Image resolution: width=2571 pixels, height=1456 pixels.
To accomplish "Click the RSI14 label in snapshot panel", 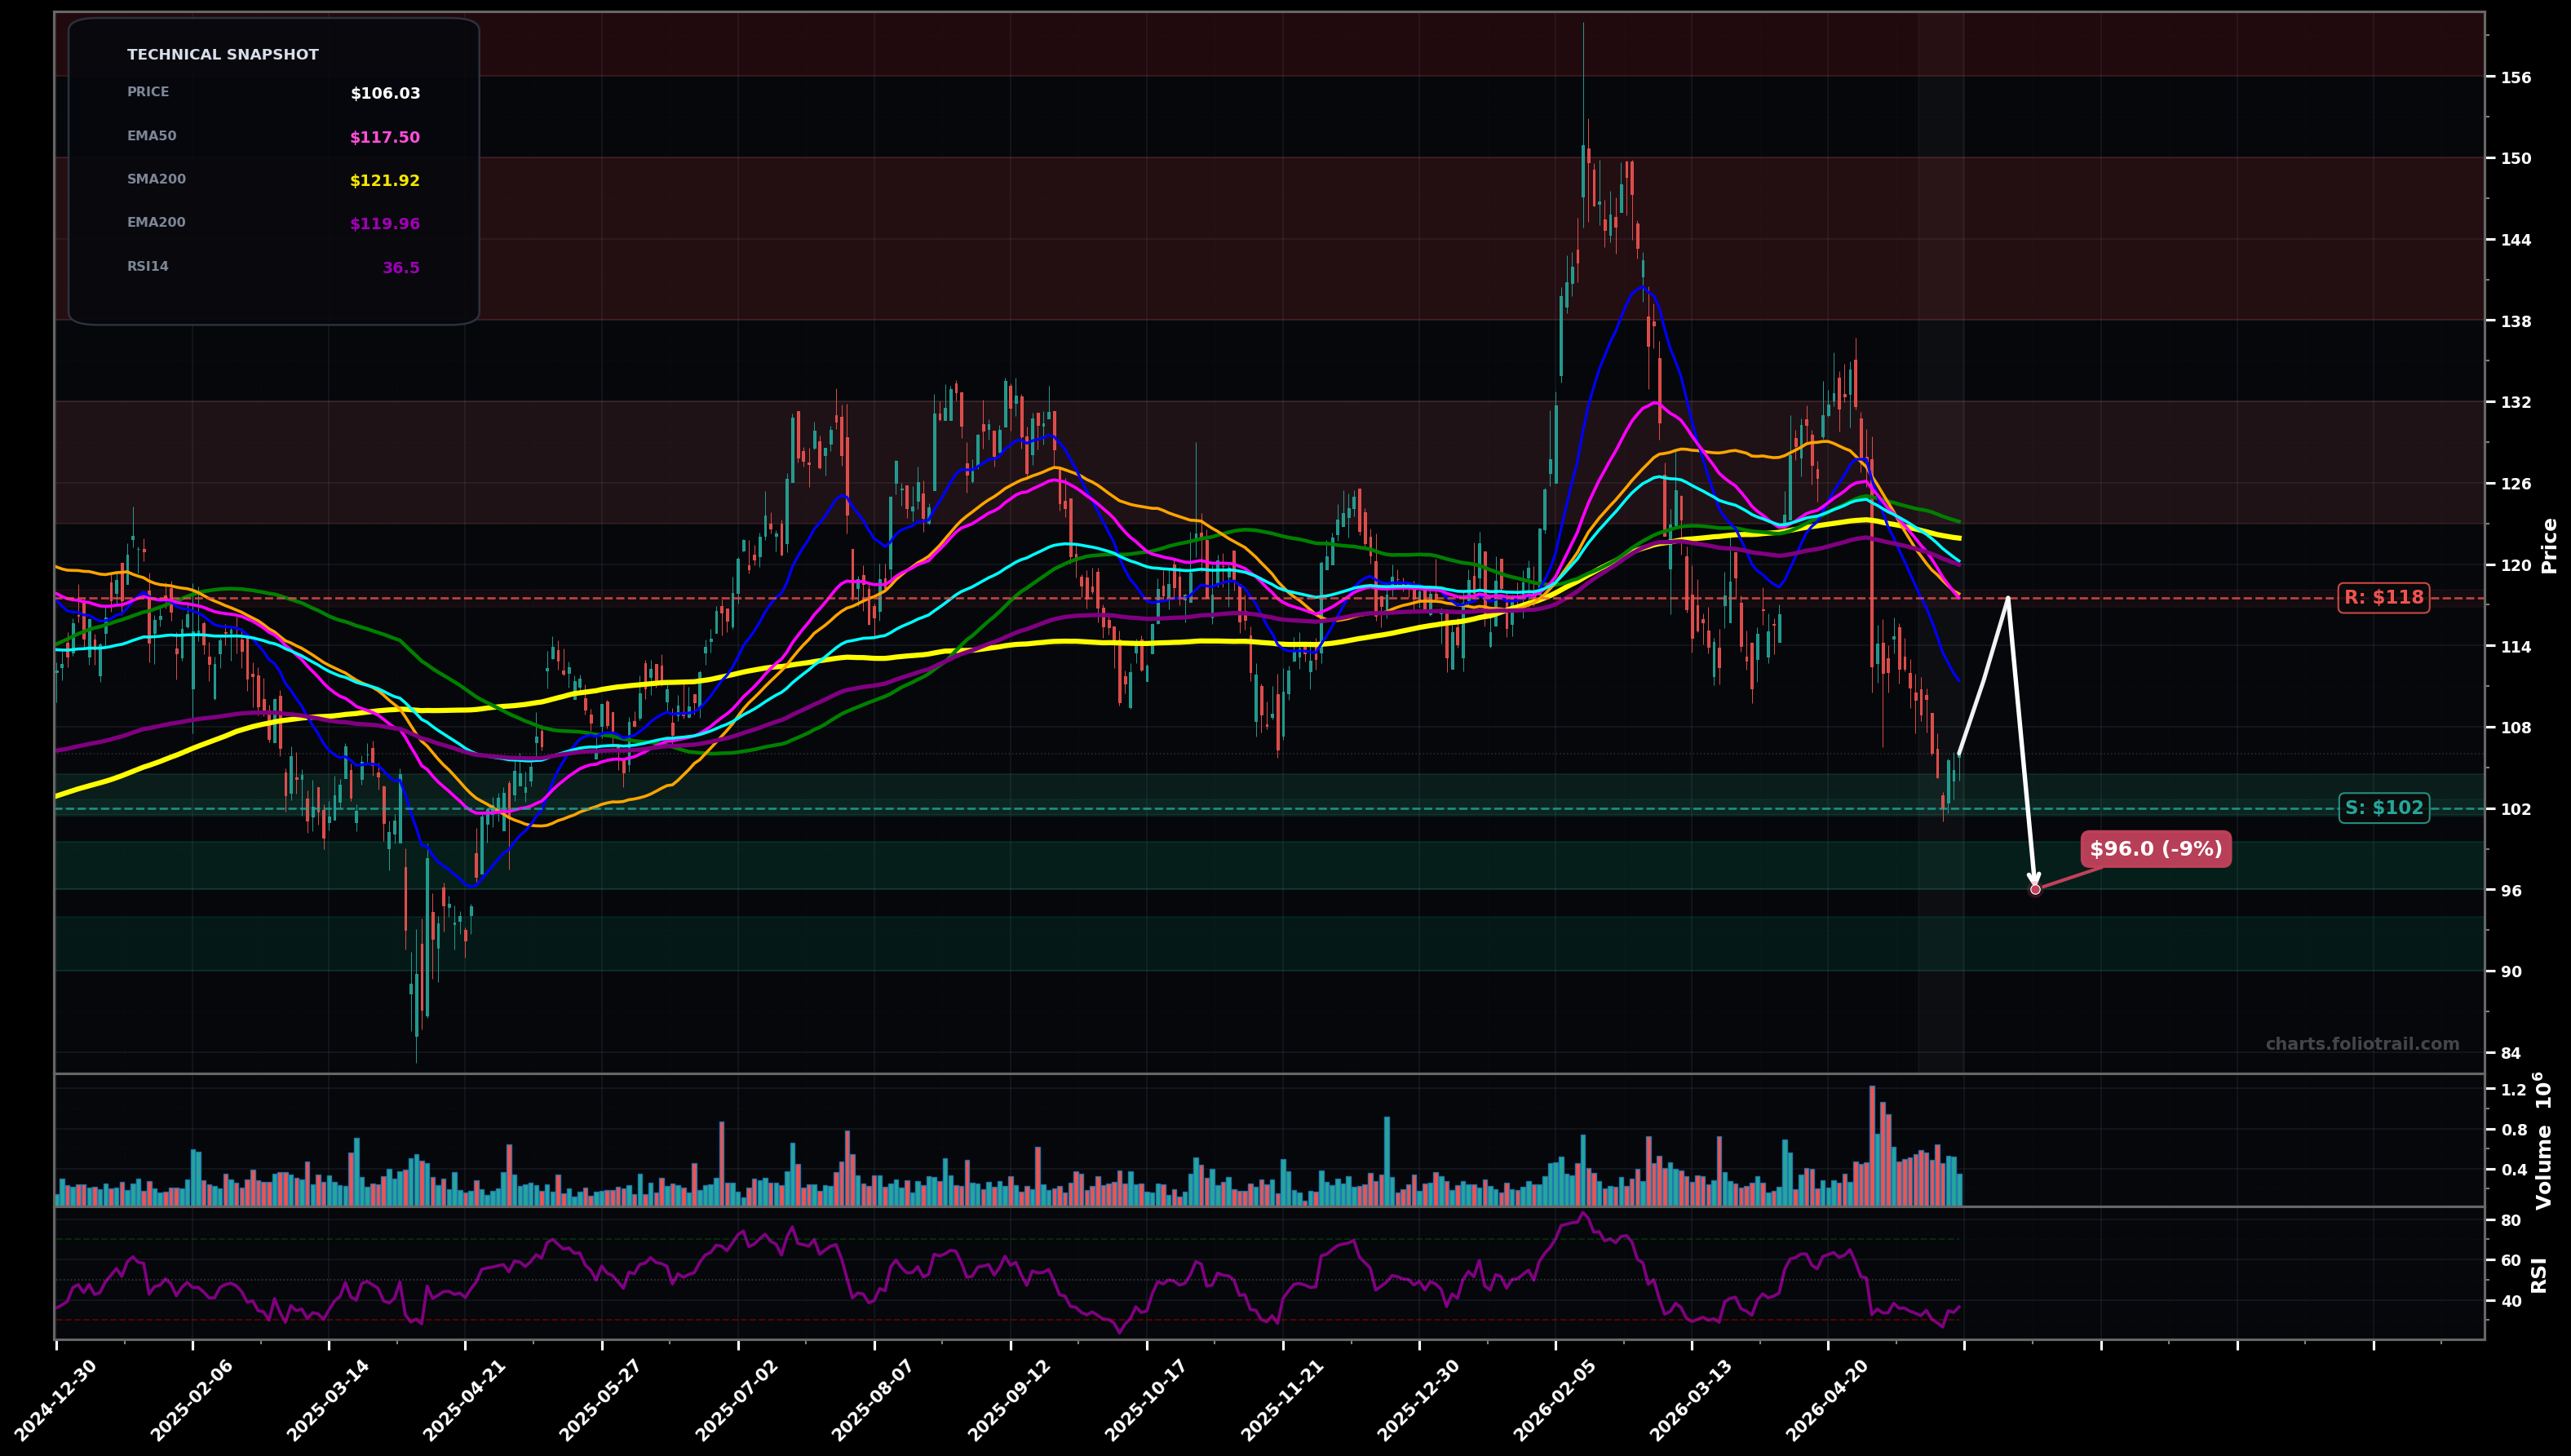I will [x=148, y=267].
